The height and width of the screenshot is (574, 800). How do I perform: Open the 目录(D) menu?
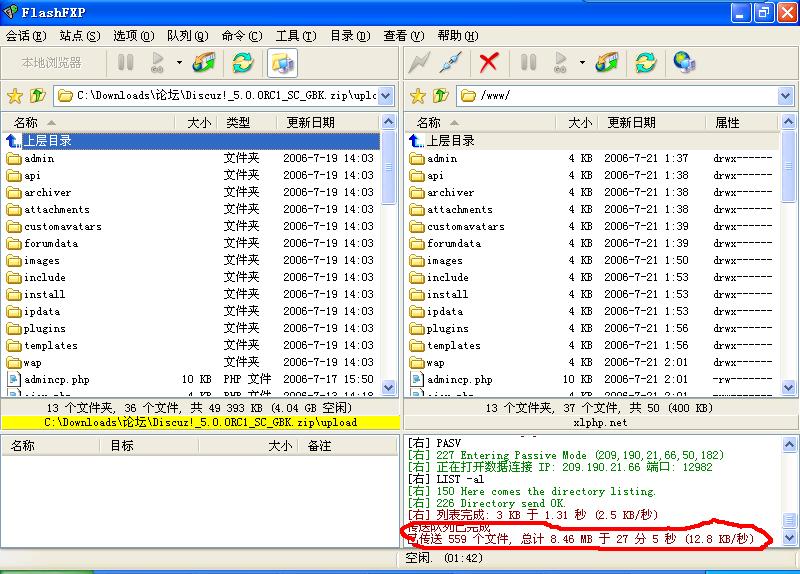point(350,36)
